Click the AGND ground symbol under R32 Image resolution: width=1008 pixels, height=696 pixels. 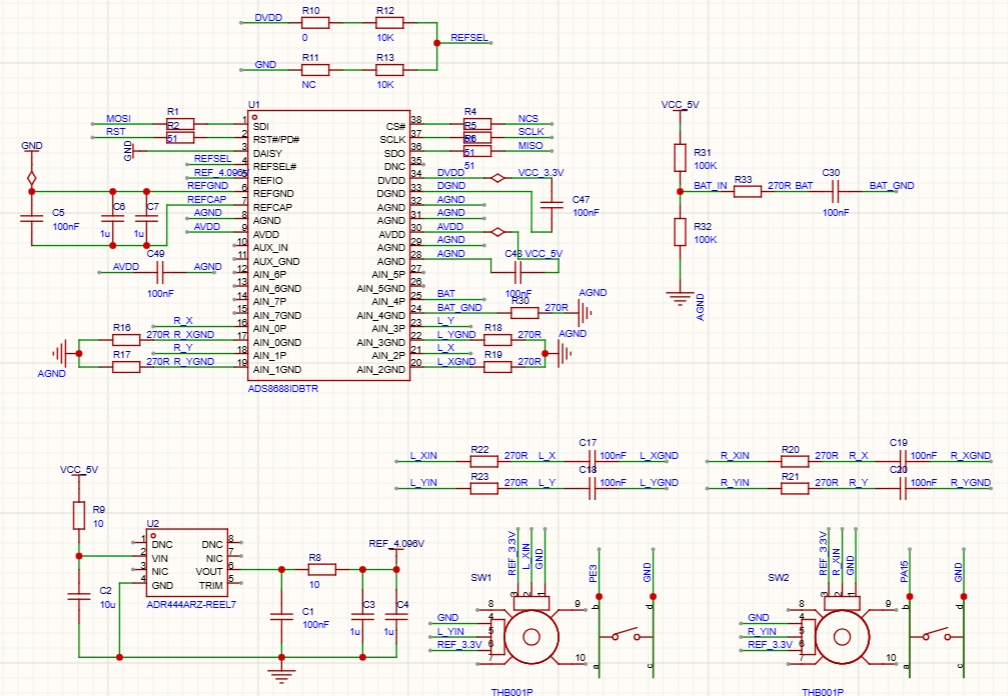click(x=680, y=294)
